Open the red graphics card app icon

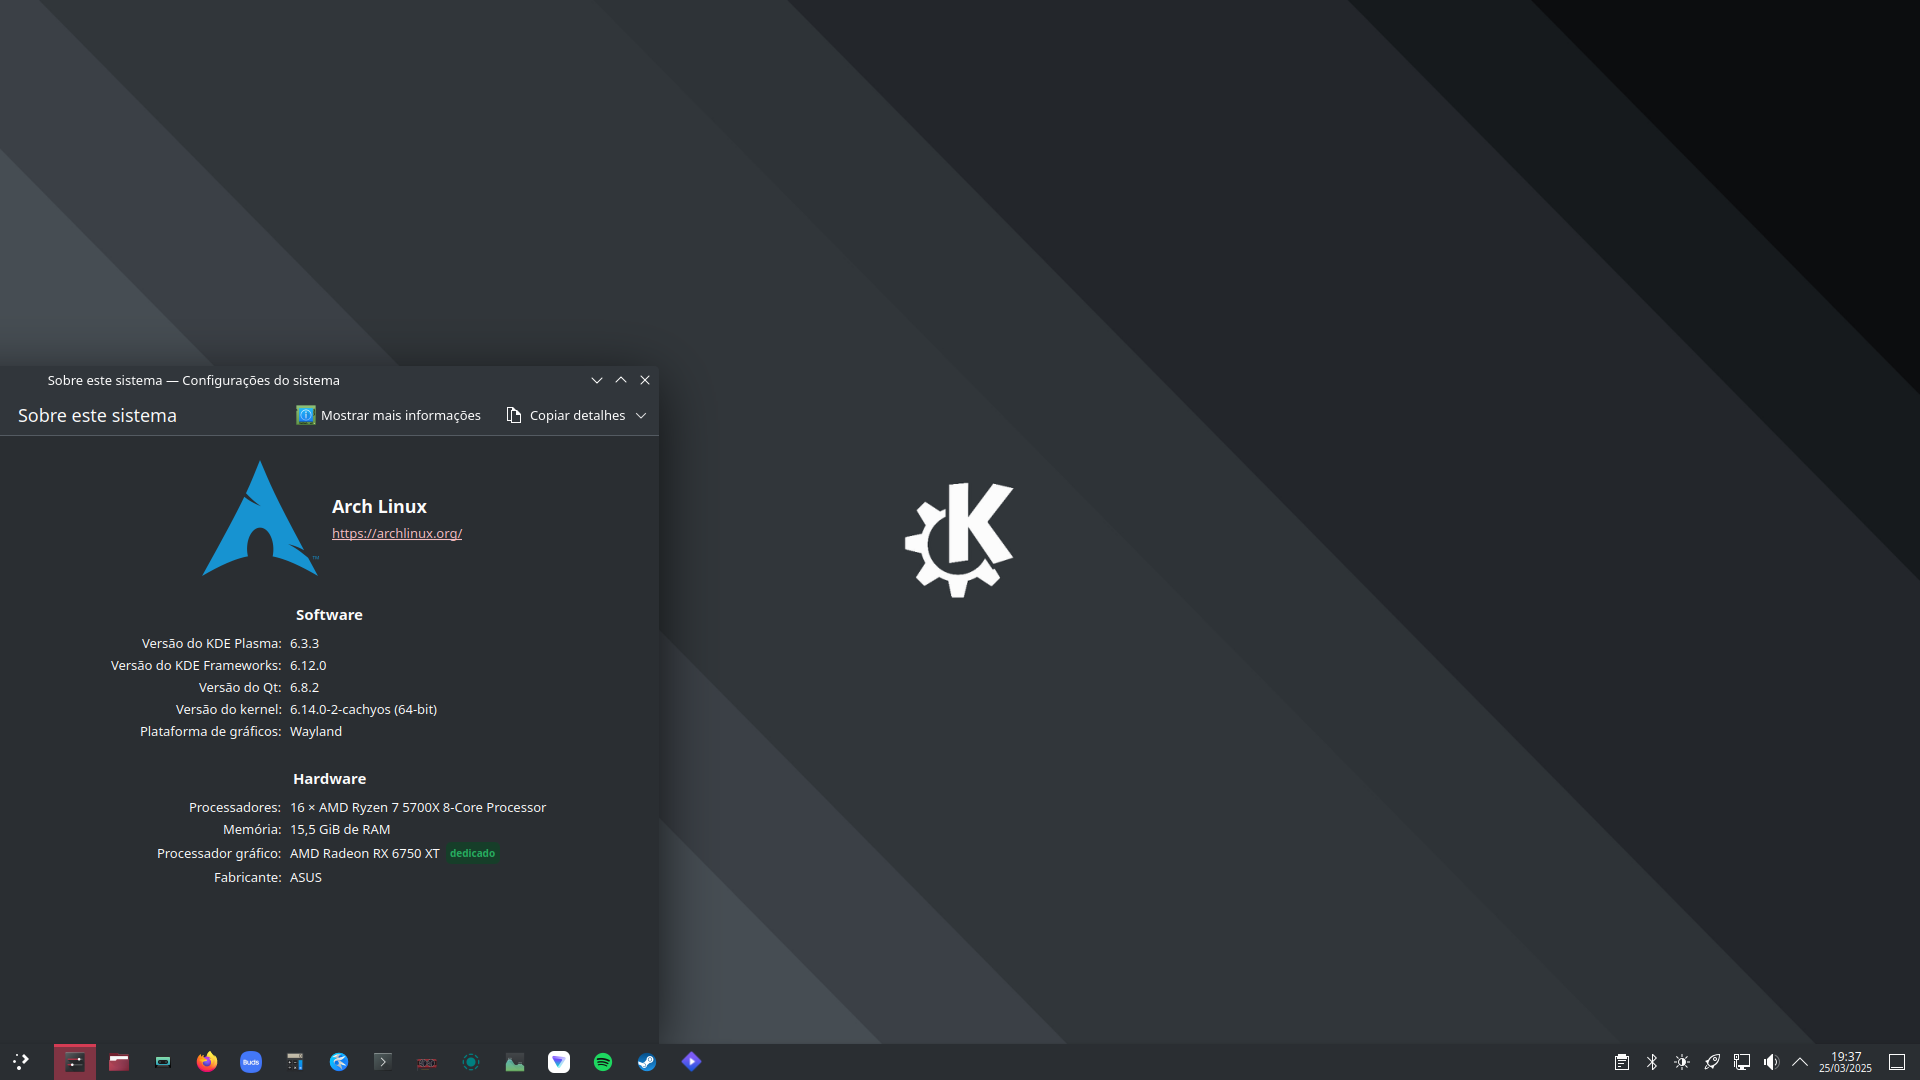point(427,1062)
